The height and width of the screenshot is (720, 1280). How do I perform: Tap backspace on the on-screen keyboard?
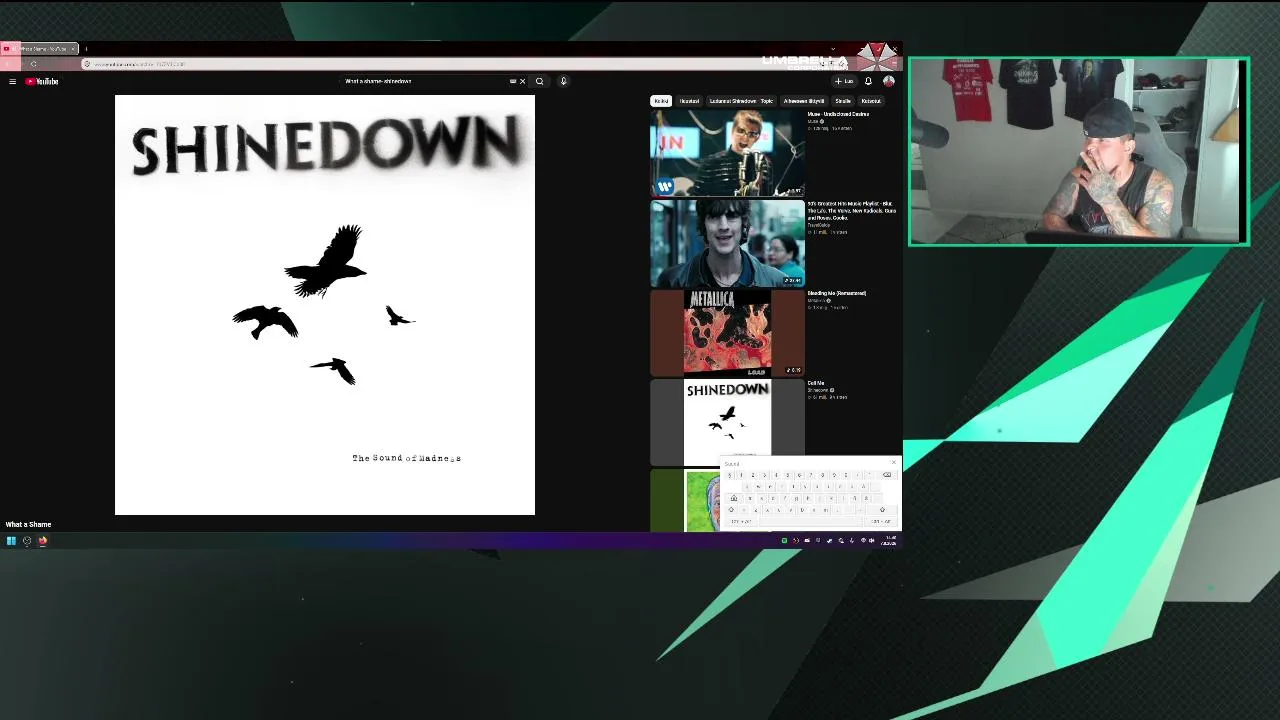tap(887, 475)
